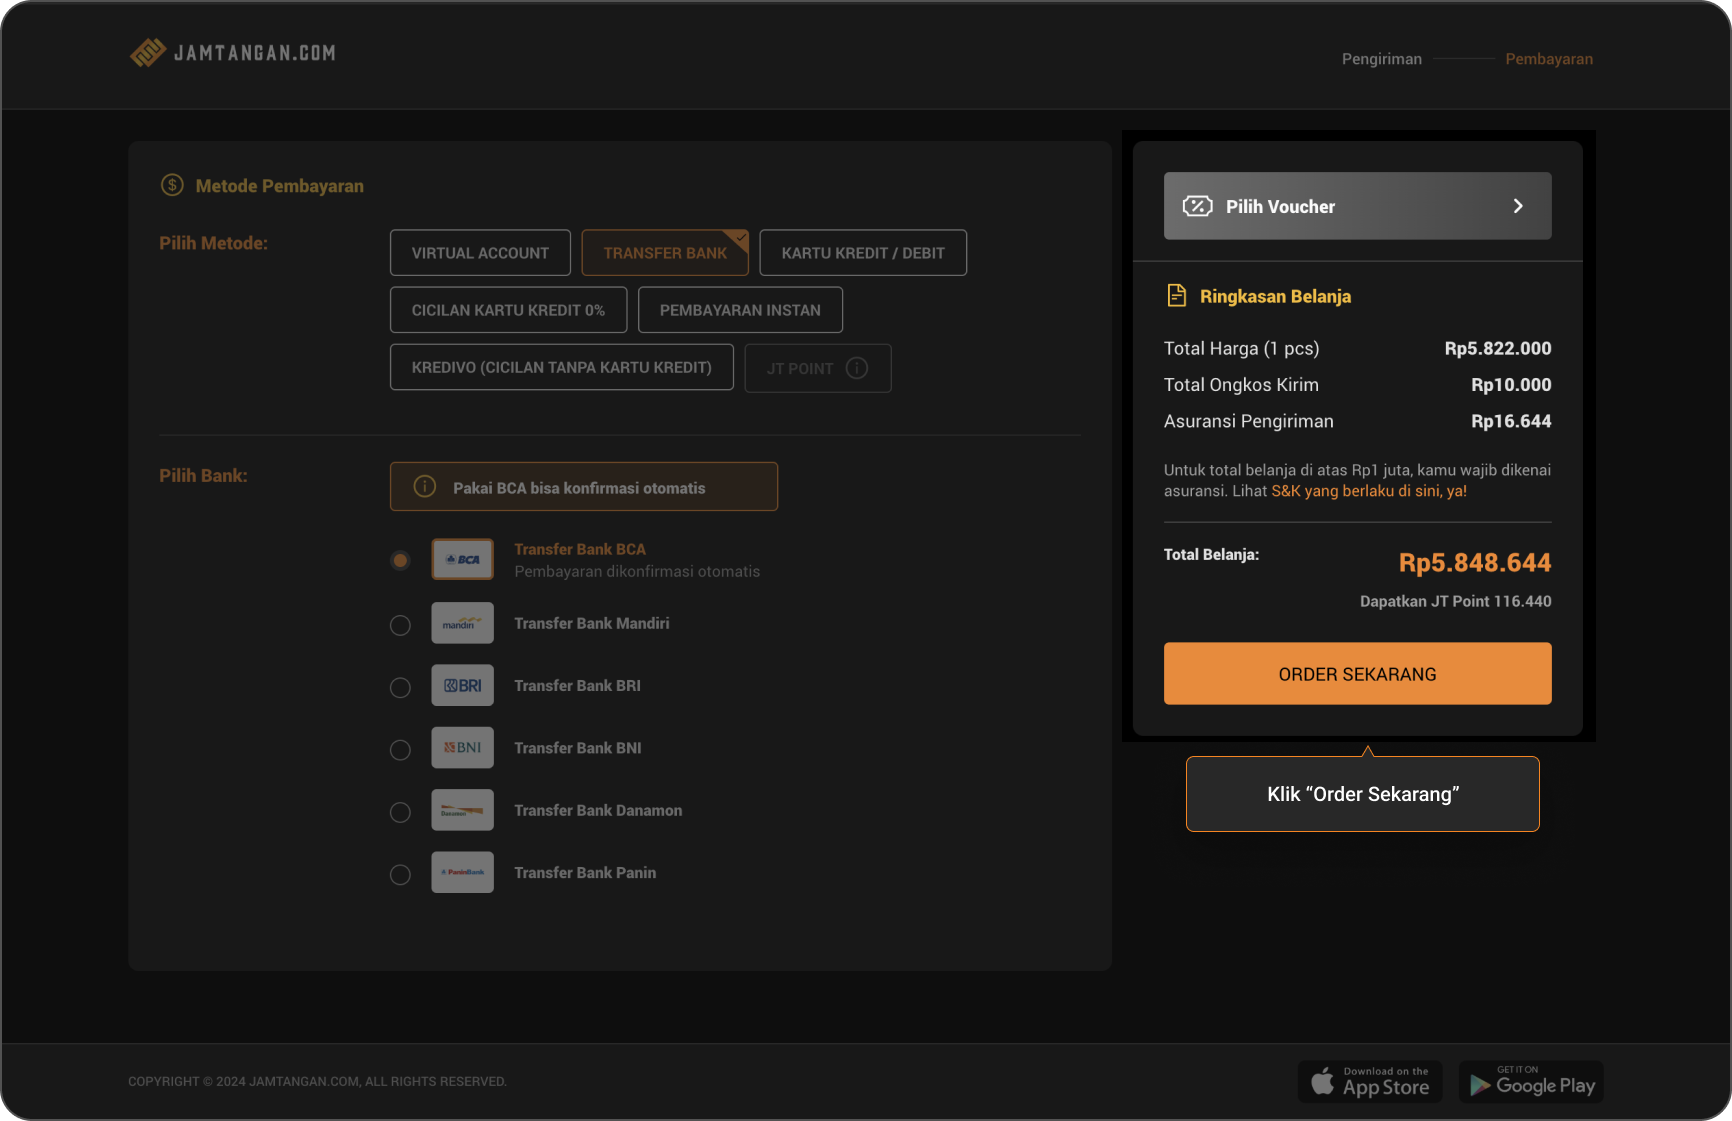This screenshot has height=1121, width=1732.
Task: Select the Transfer Bank BNI radio button
Action: point(400,750)
